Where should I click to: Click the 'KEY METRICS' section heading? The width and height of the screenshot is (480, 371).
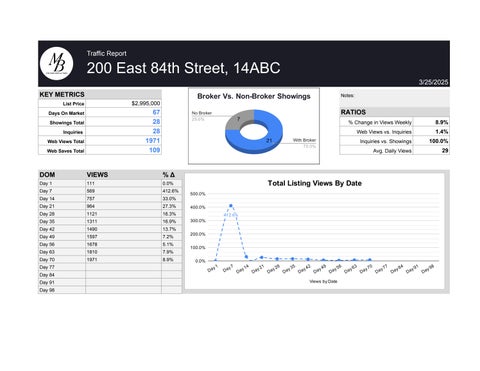62,94
